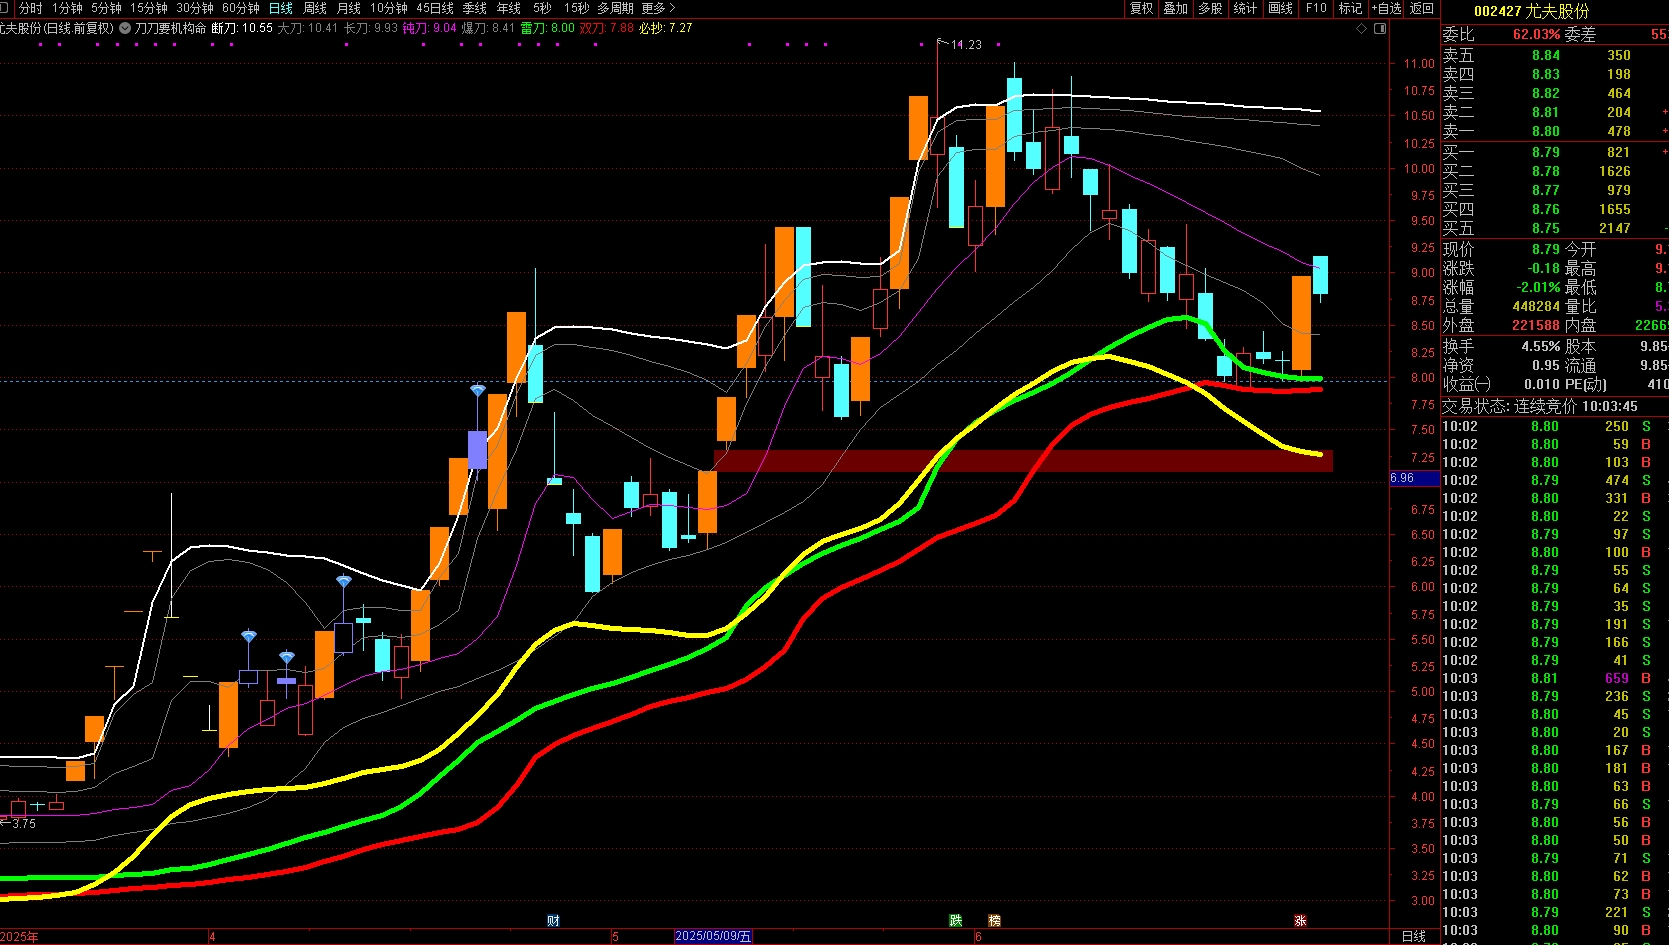Switch to 日线 daily chart
Screen dimensions: 1669x945
281,8
